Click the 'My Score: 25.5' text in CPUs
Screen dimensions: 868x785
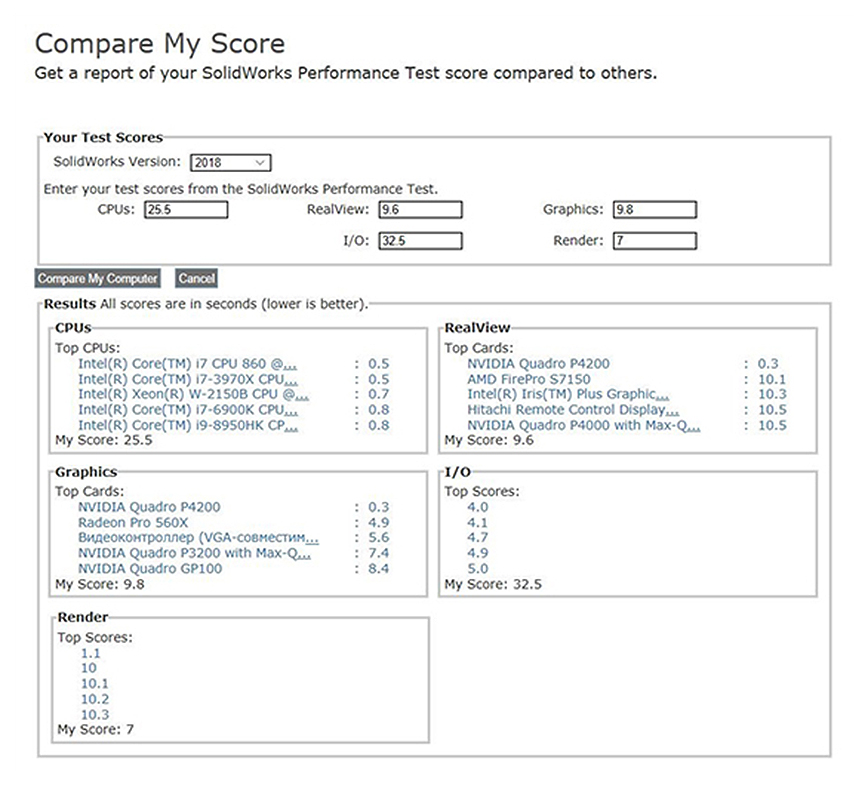104,441
